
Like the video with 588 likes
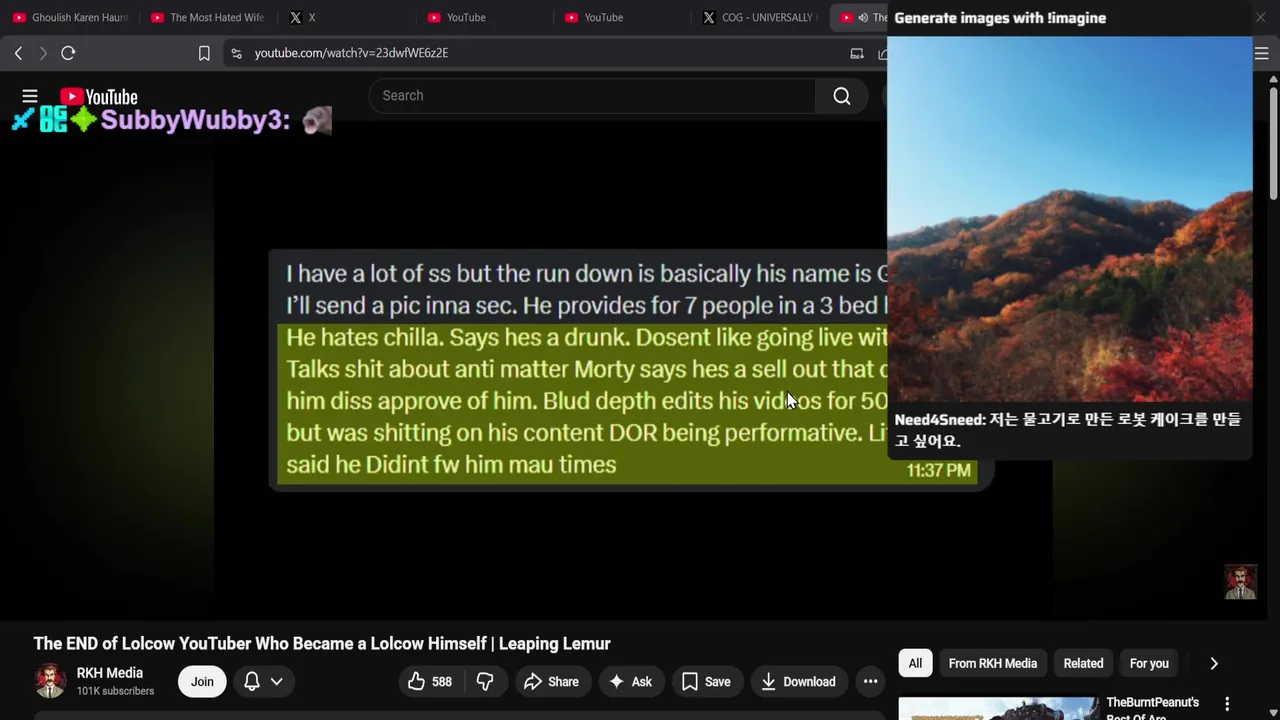click(x=430, y=682)
